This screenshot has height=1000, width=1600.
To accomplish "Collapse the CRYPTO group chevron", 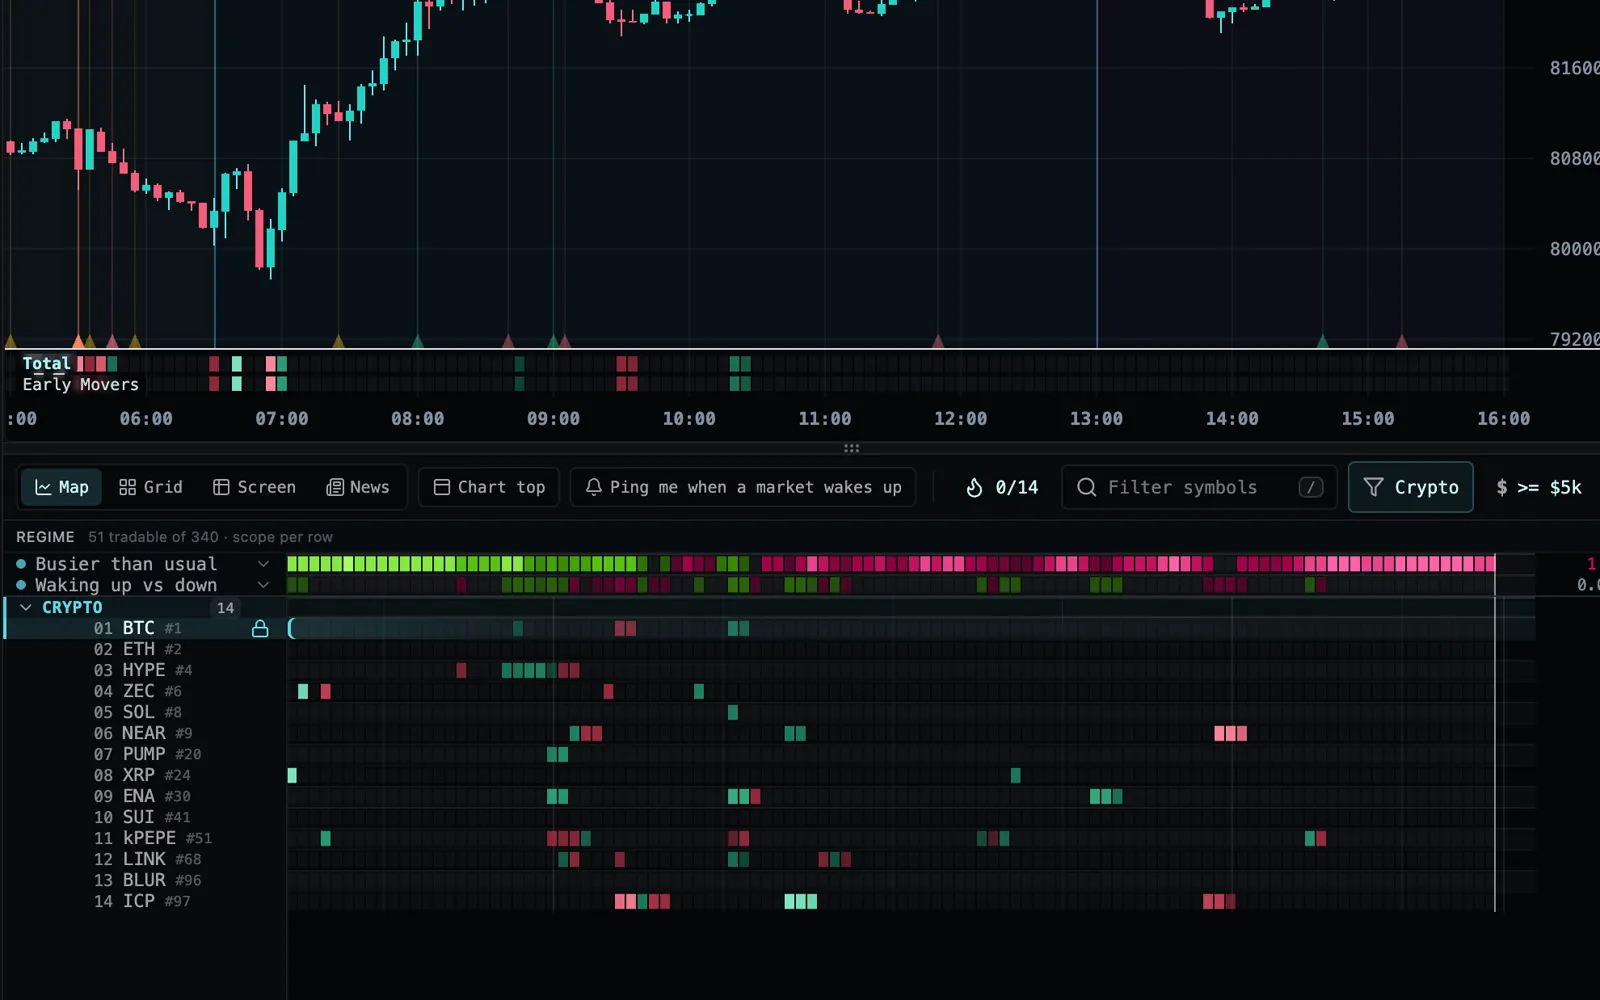I will [x=26, y=607].
